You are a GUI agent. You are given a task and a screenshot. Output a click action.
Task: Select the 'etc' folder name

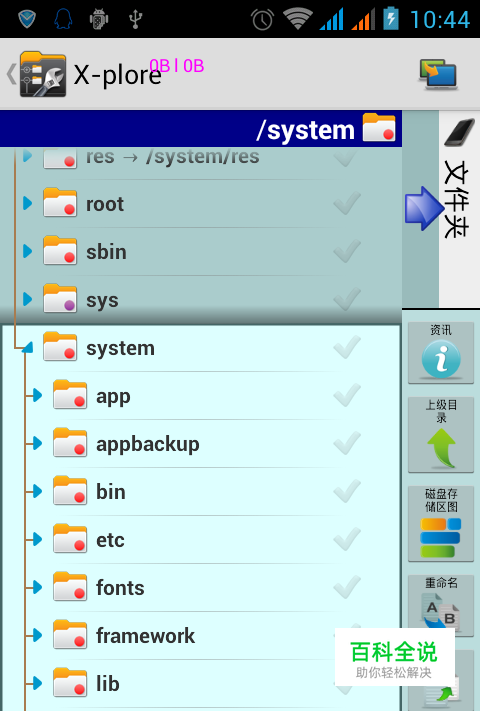pyautogui.click(x=110, y=540)
